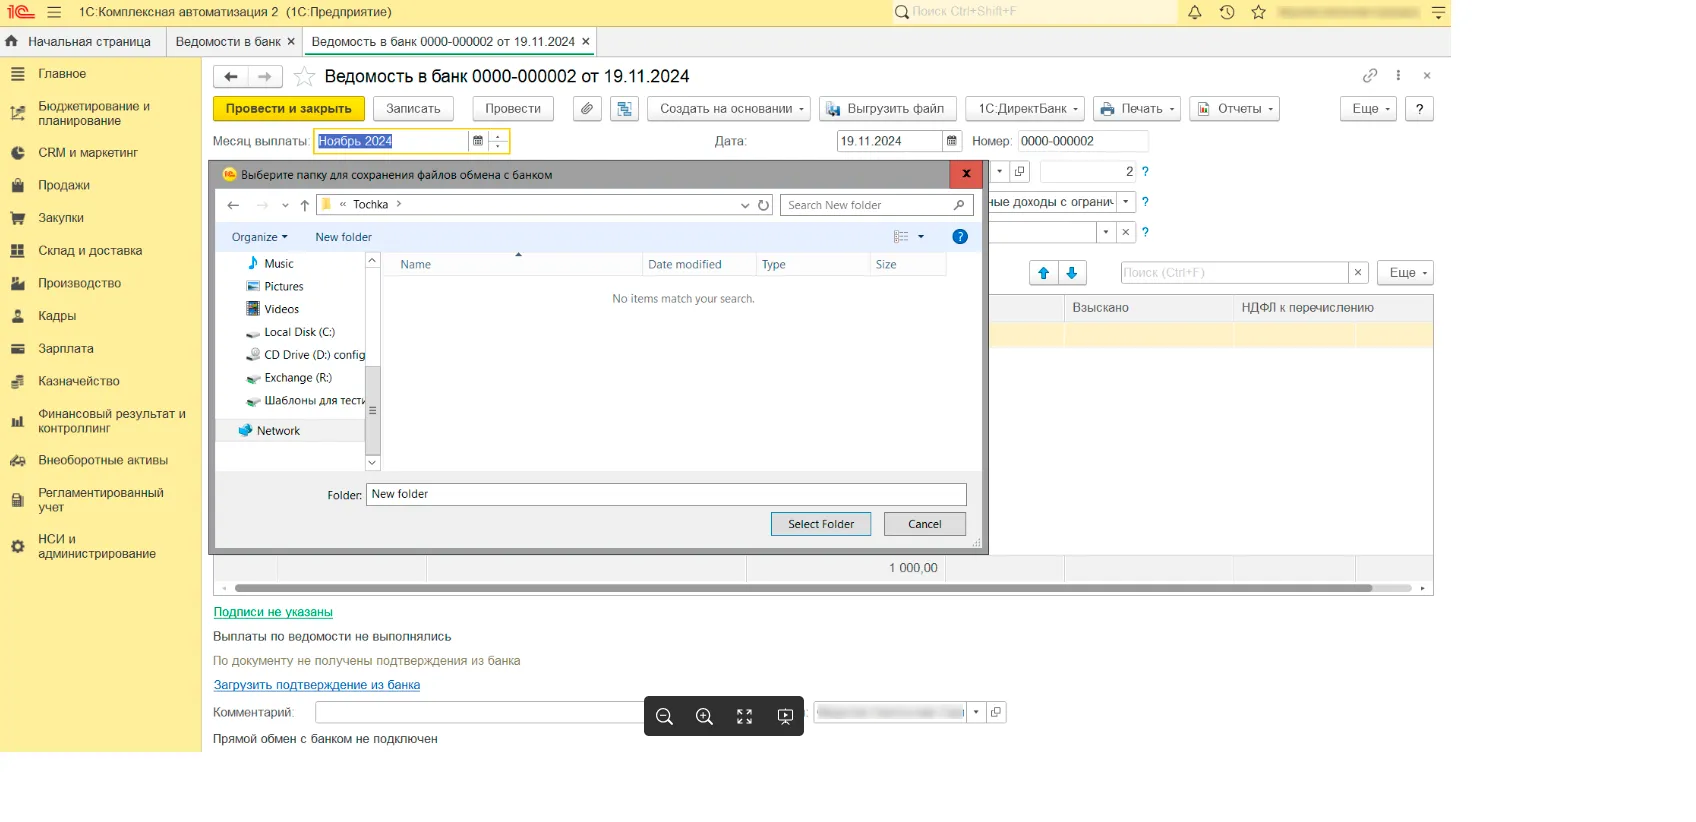Add document to favorites with star

305,77
